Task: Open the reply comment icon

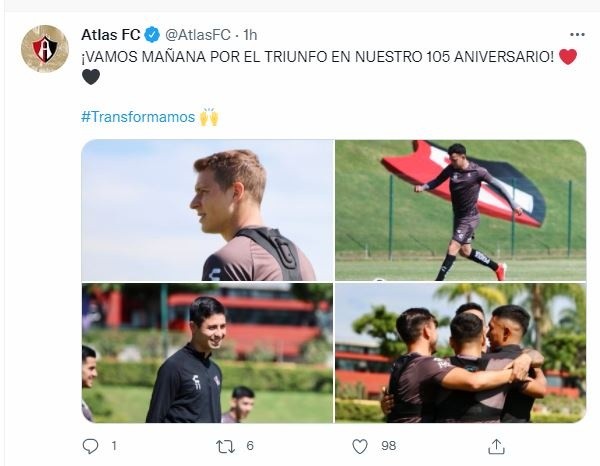Action: [90, 446]
